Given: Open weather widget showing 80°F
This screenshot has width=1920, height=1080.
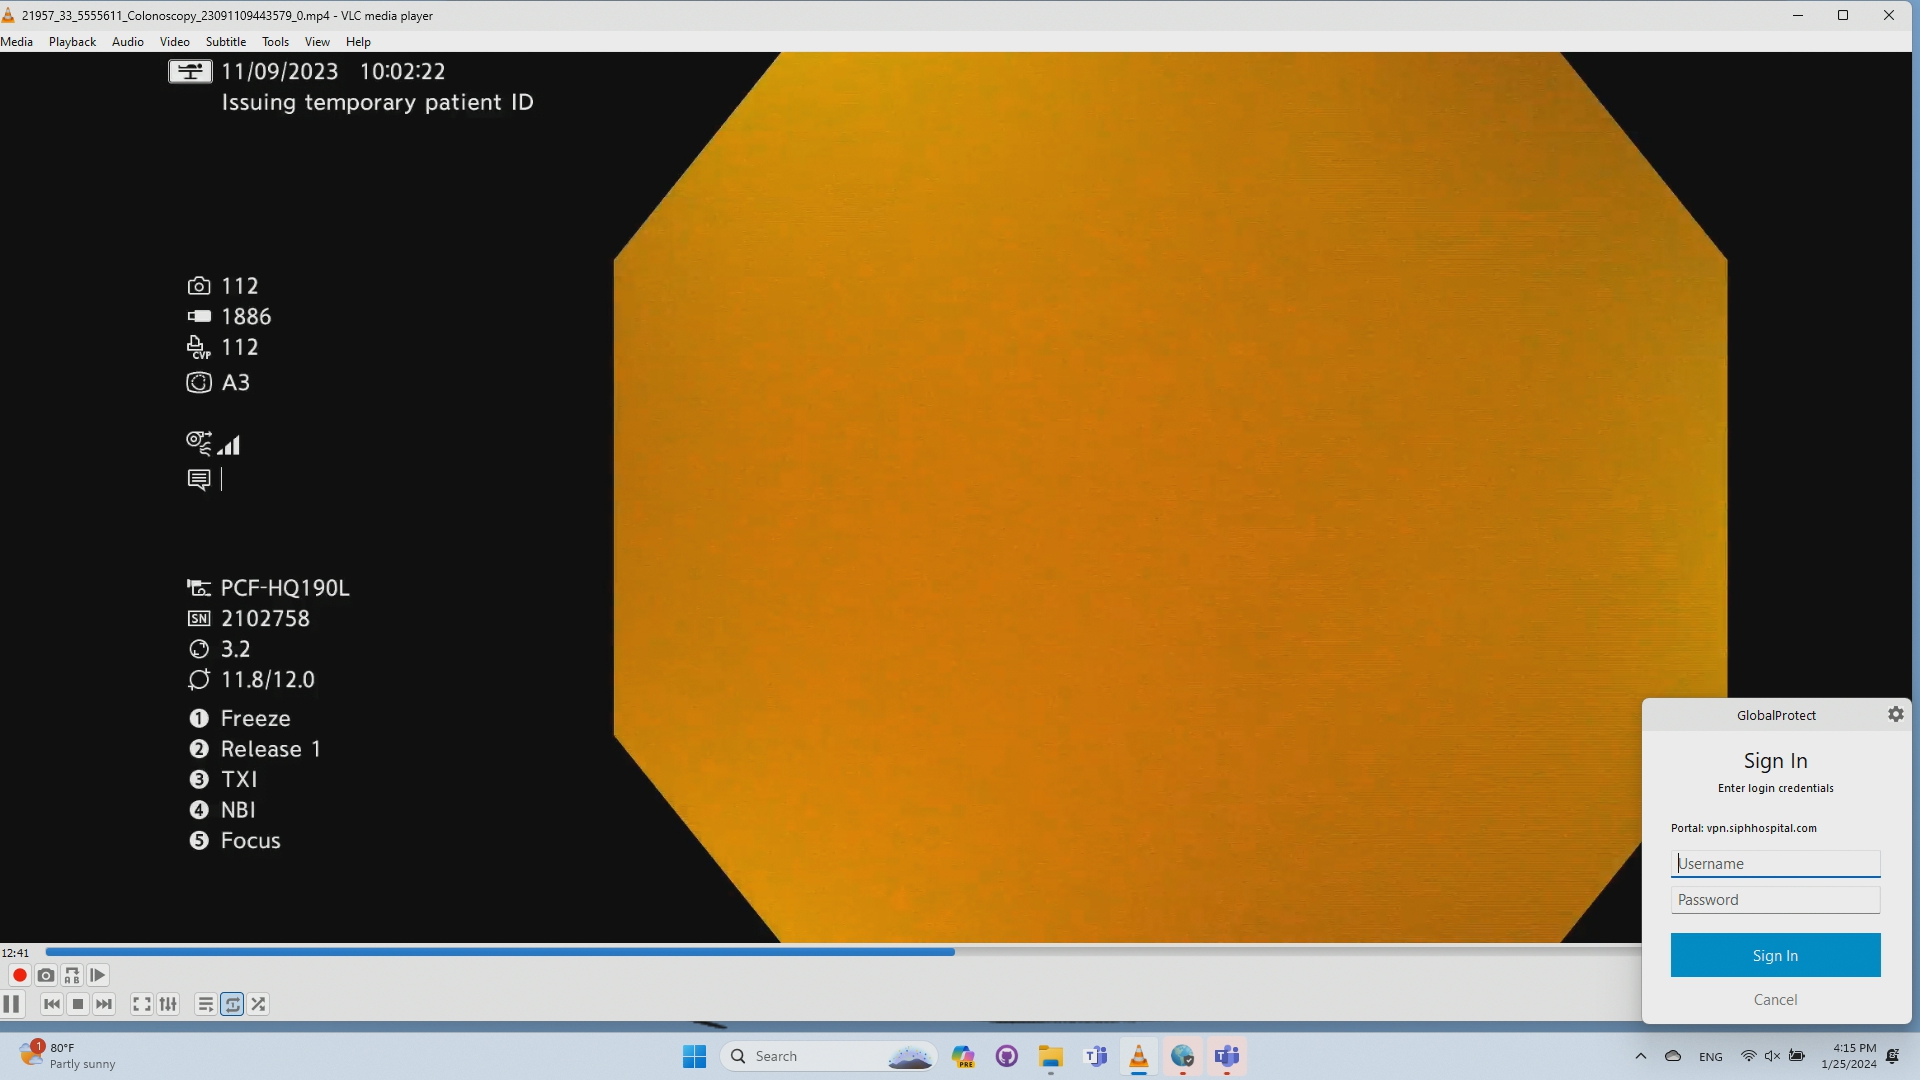Looking at the screenshot, I should click(67, 1056).
